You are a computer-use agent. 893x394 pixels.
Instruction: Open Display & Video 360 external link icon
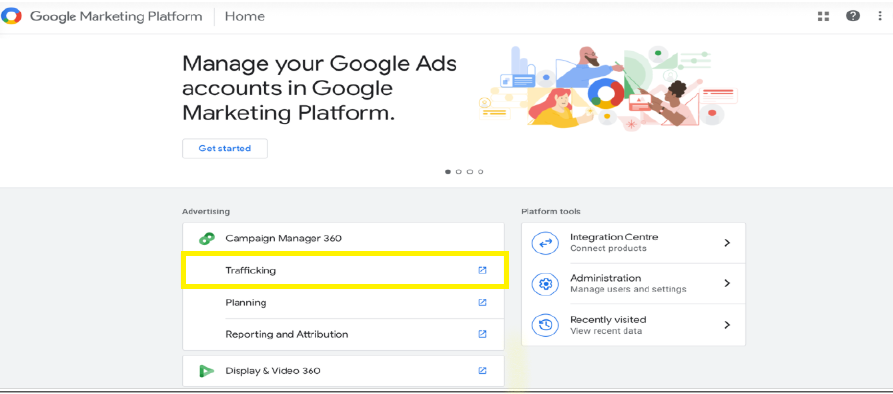click(x=482, y=371)
